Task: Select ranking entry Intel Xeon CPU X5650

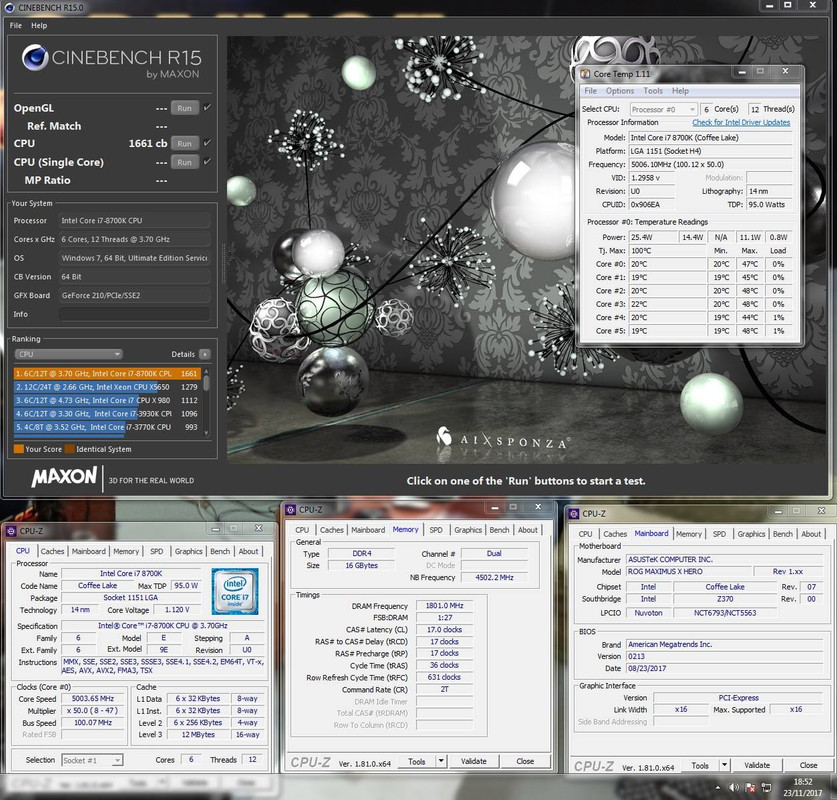Action: click(x=107, y=387)
